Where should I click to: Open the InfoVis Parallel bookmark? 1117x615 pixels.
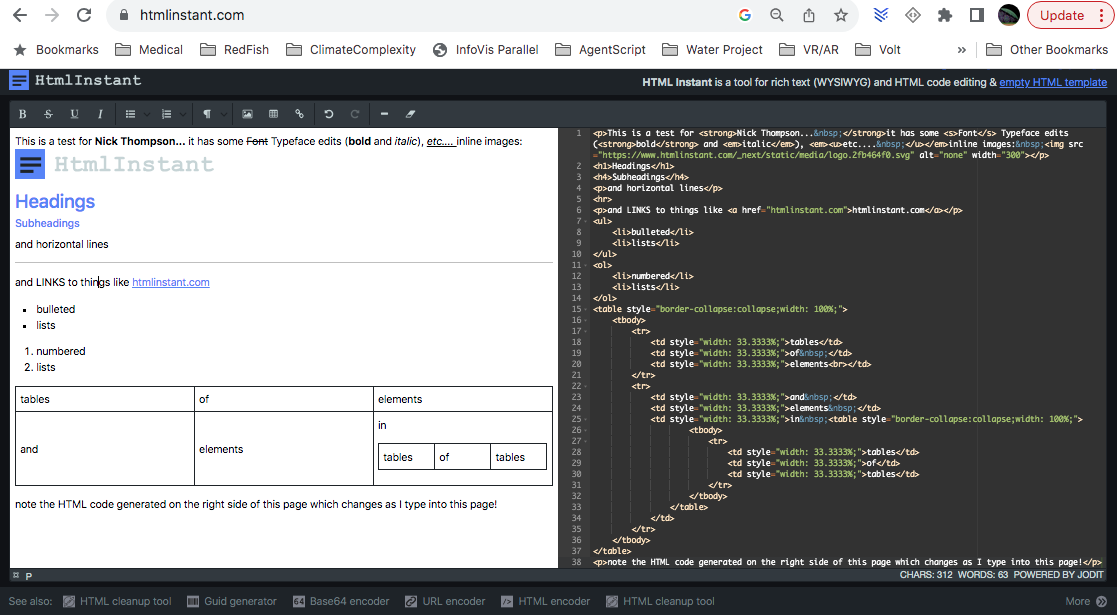click(486, 50)
